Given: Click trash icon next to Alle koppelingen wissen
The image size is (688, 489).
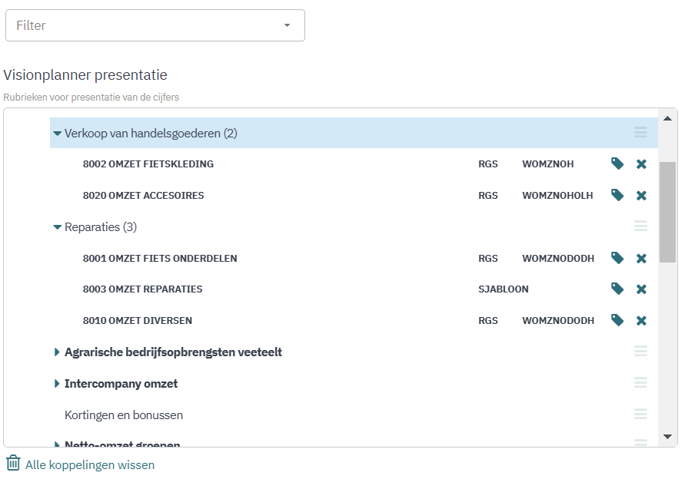Looking at the screenshot, I should 13,464.
